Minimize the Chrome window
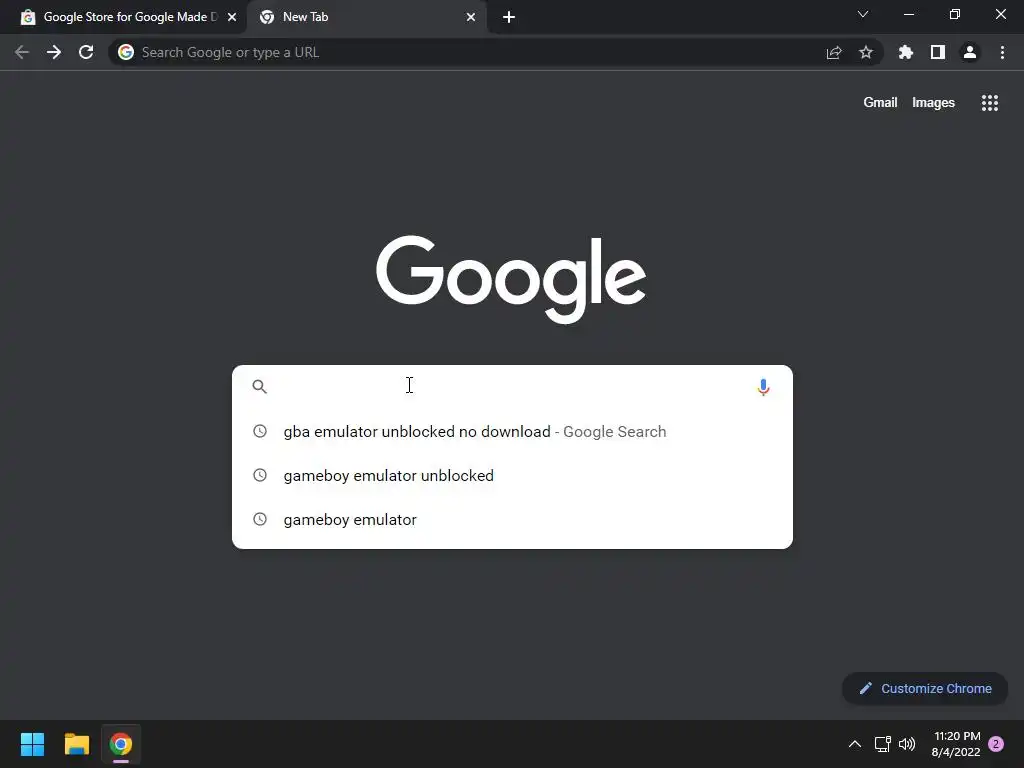Viewport: 1024px width, 768px height. 908,14
